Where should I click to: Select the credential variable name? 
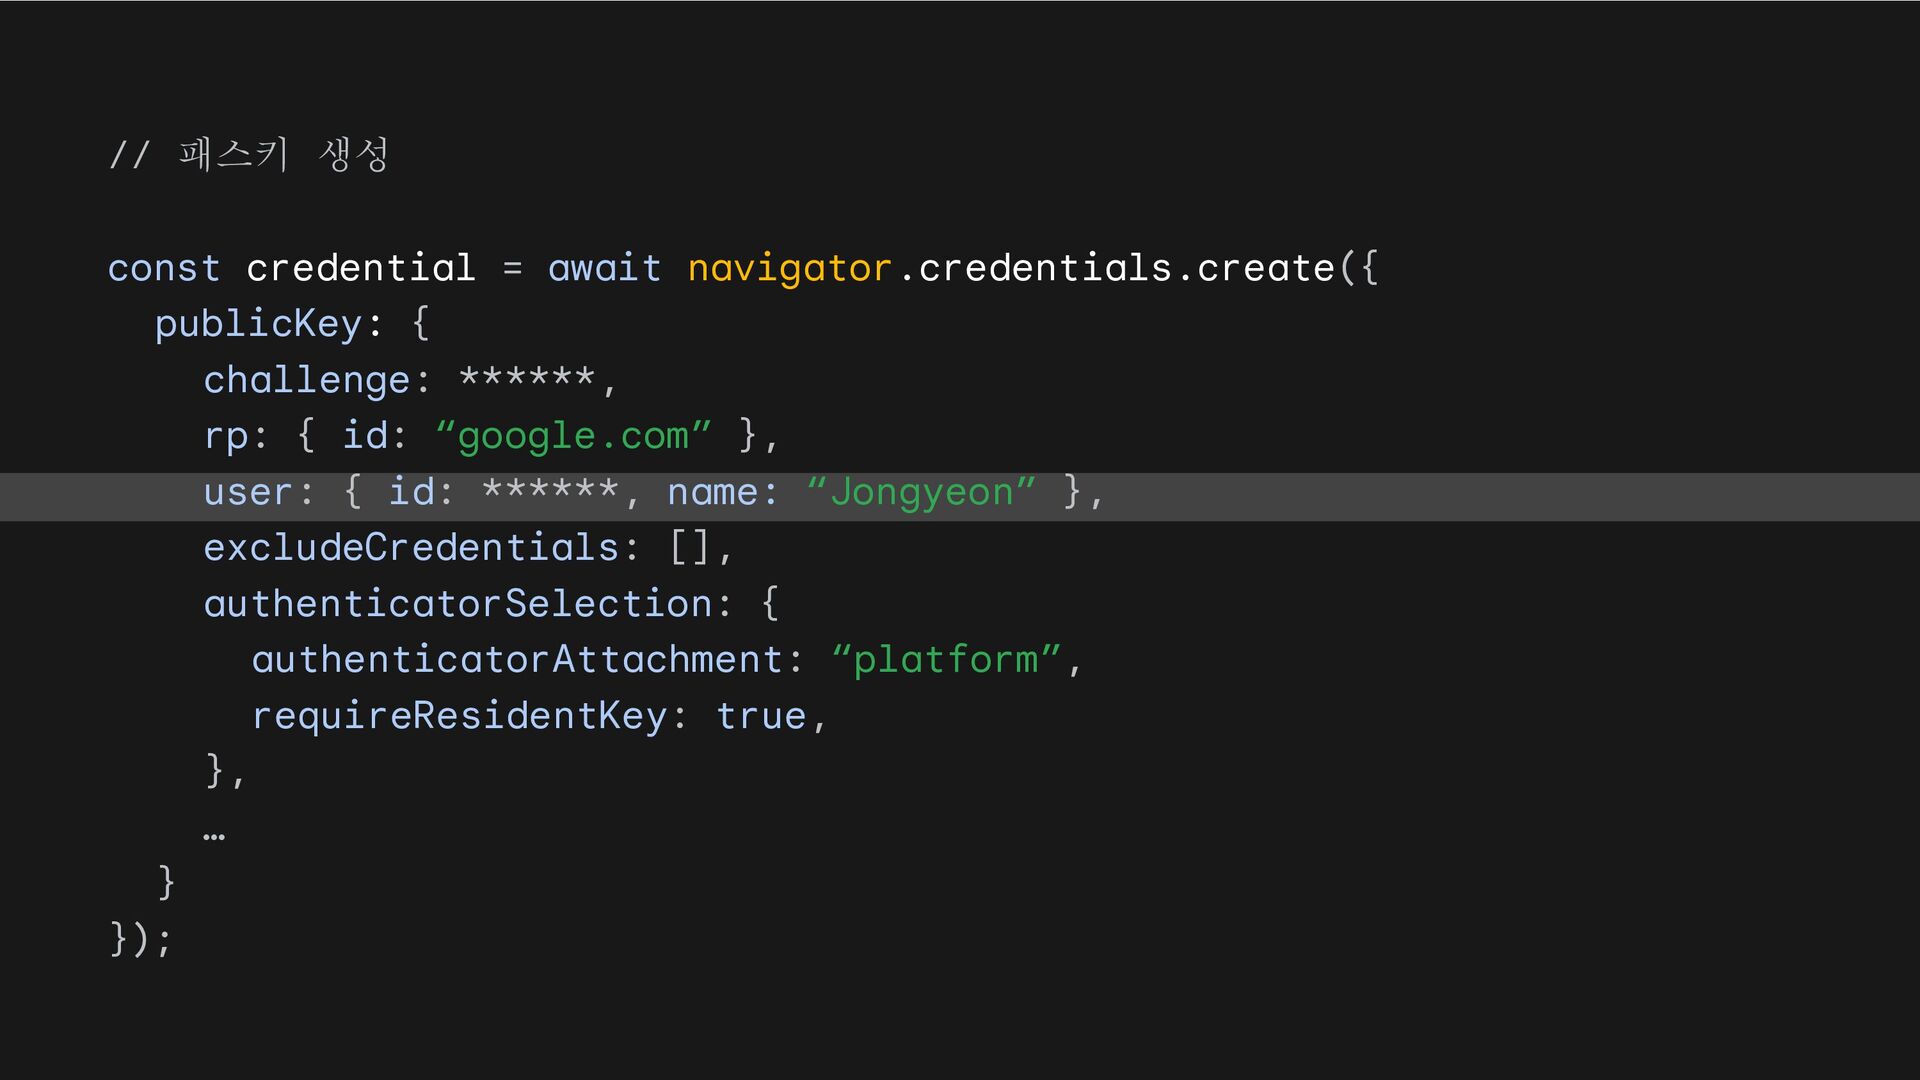point(360,268)
